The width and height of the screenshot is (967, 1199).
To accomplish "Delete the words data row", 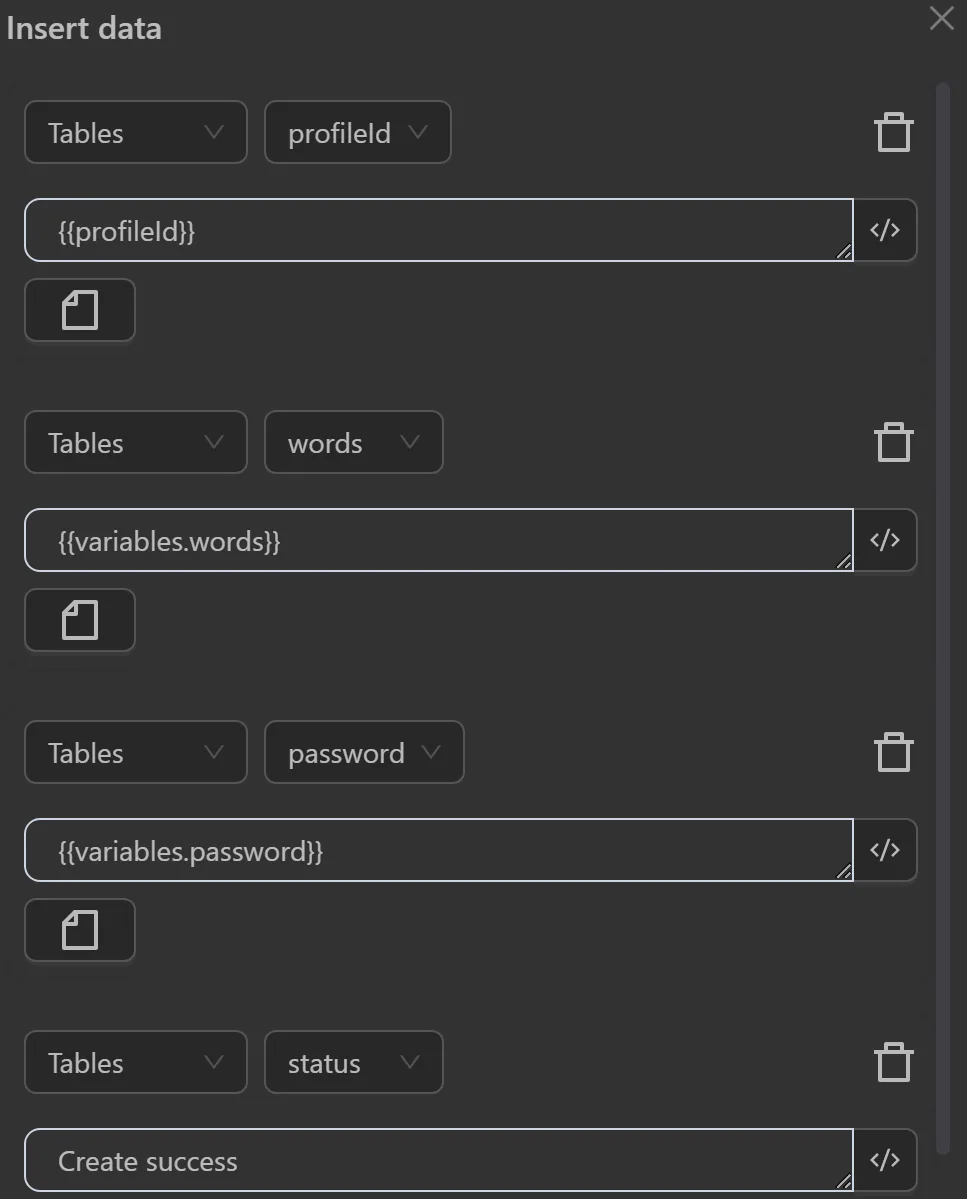I will click(x=894, y=441).
